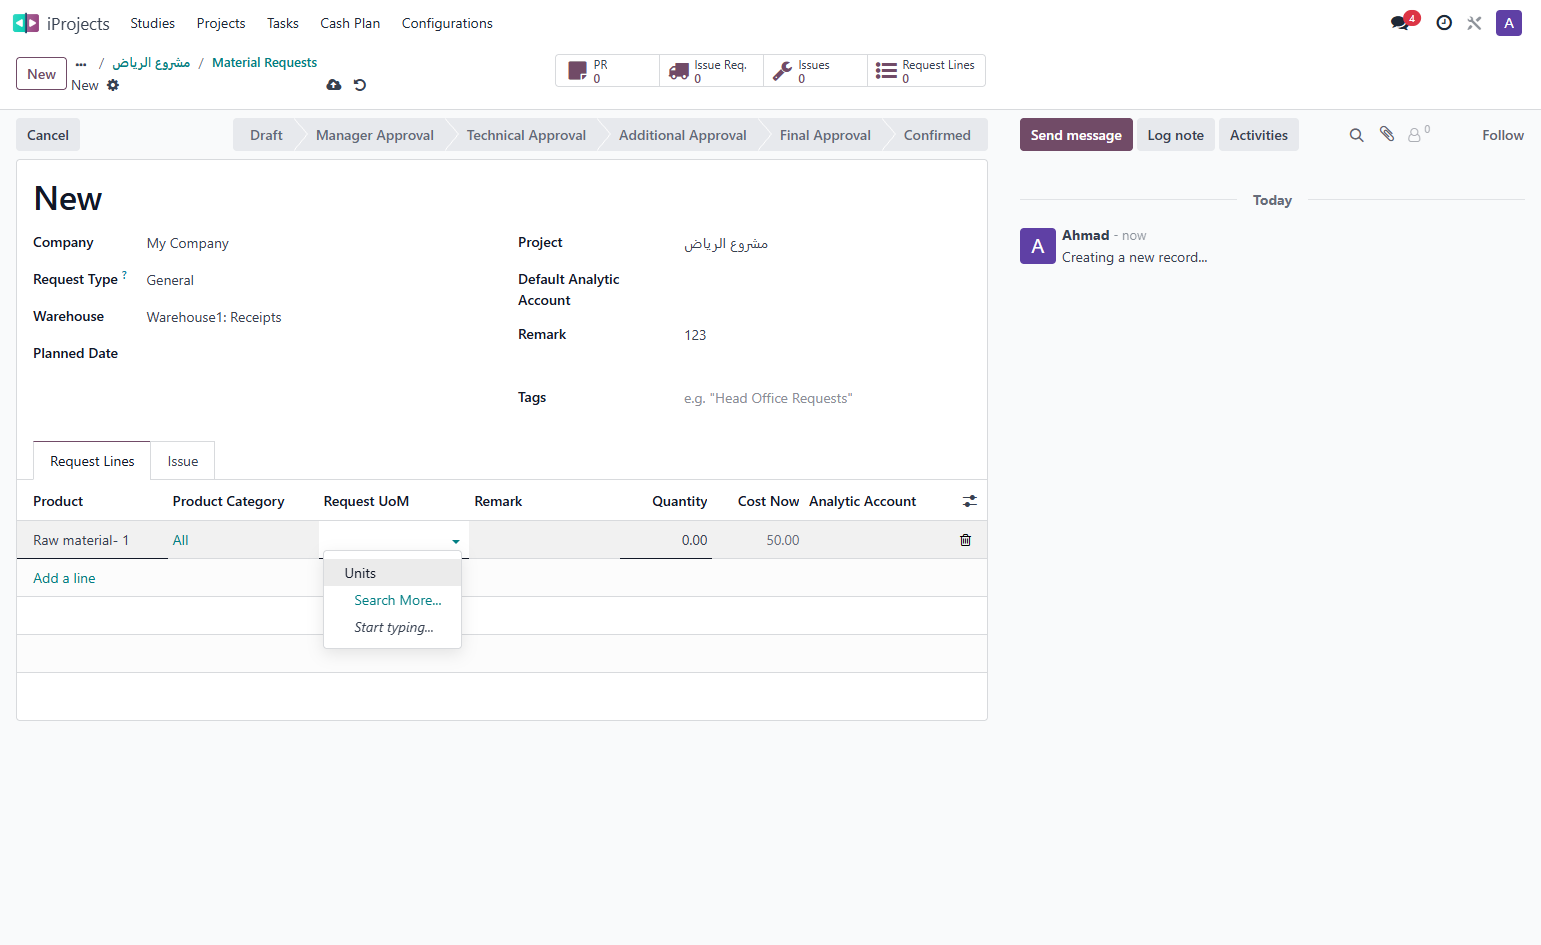1541x945 pixels.
Task: Select the Confirmed status stage
Action: 937,135
